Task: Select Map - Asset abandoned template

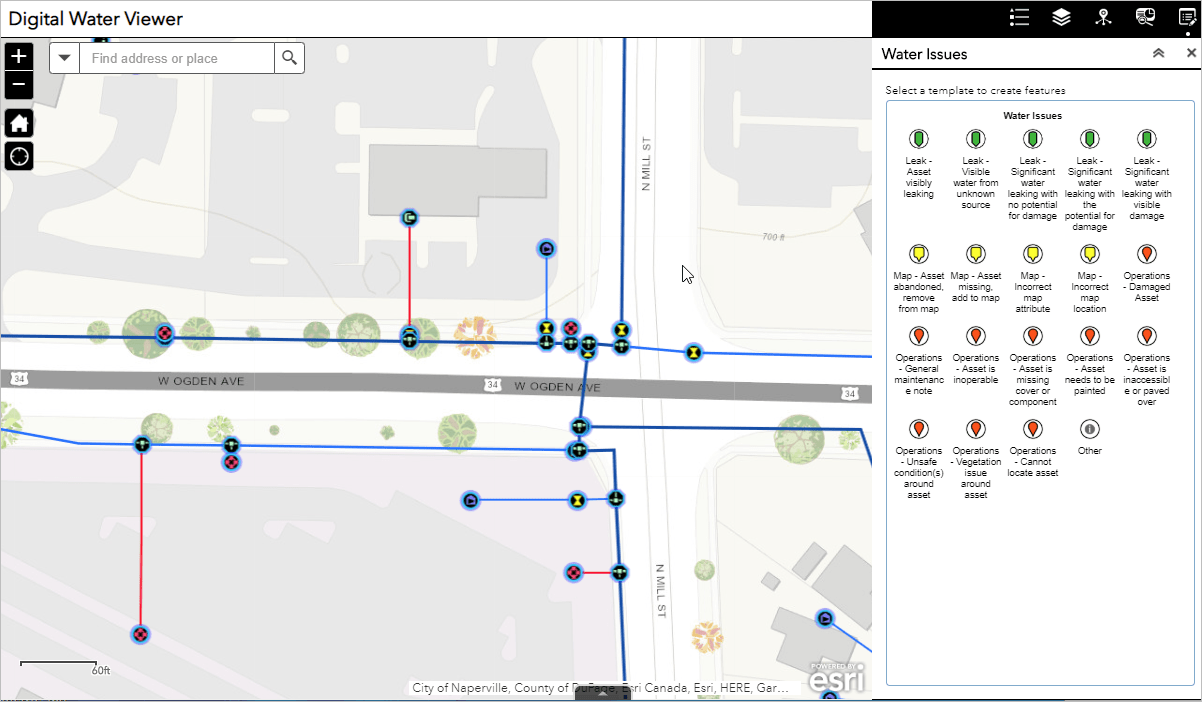Action: click(918, 279)
